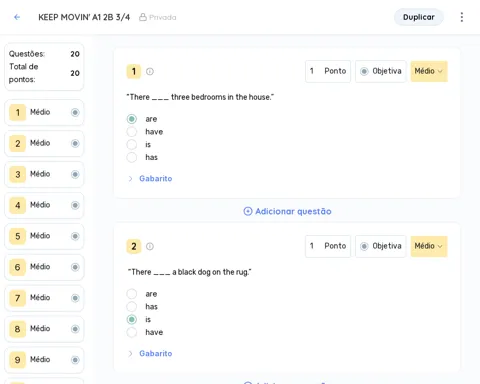
Task: Click the Duplicar button
Action: pos(419,17)
